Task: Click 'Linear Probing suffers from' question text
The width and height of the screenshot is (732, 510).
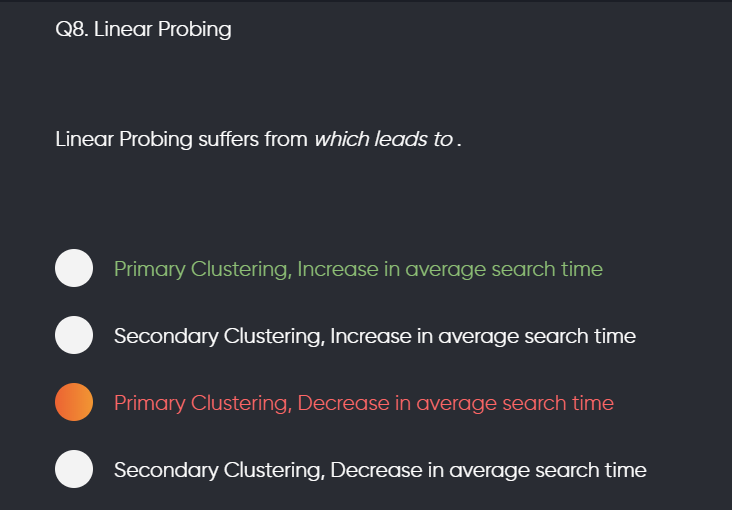Action: pyautogui.click(x=182, y=140)
